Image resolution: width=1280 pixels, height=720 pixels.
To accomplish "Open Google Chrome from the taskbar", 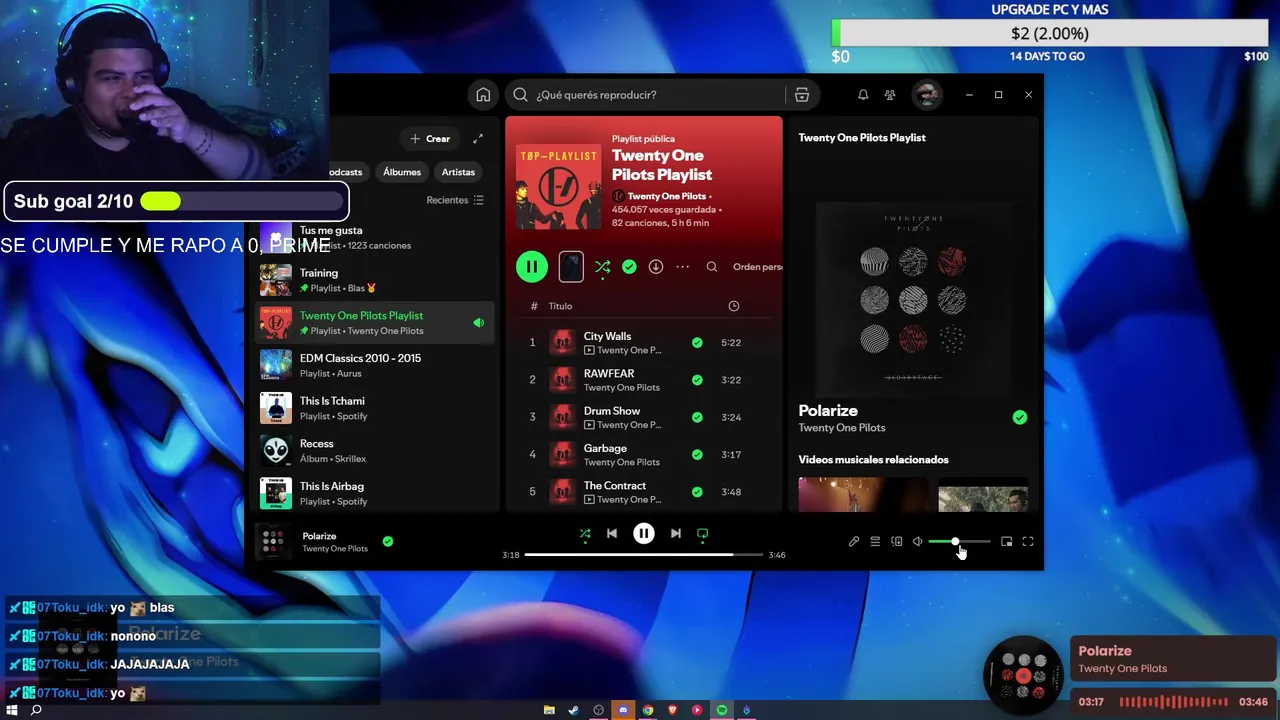I will coord(648,710).
